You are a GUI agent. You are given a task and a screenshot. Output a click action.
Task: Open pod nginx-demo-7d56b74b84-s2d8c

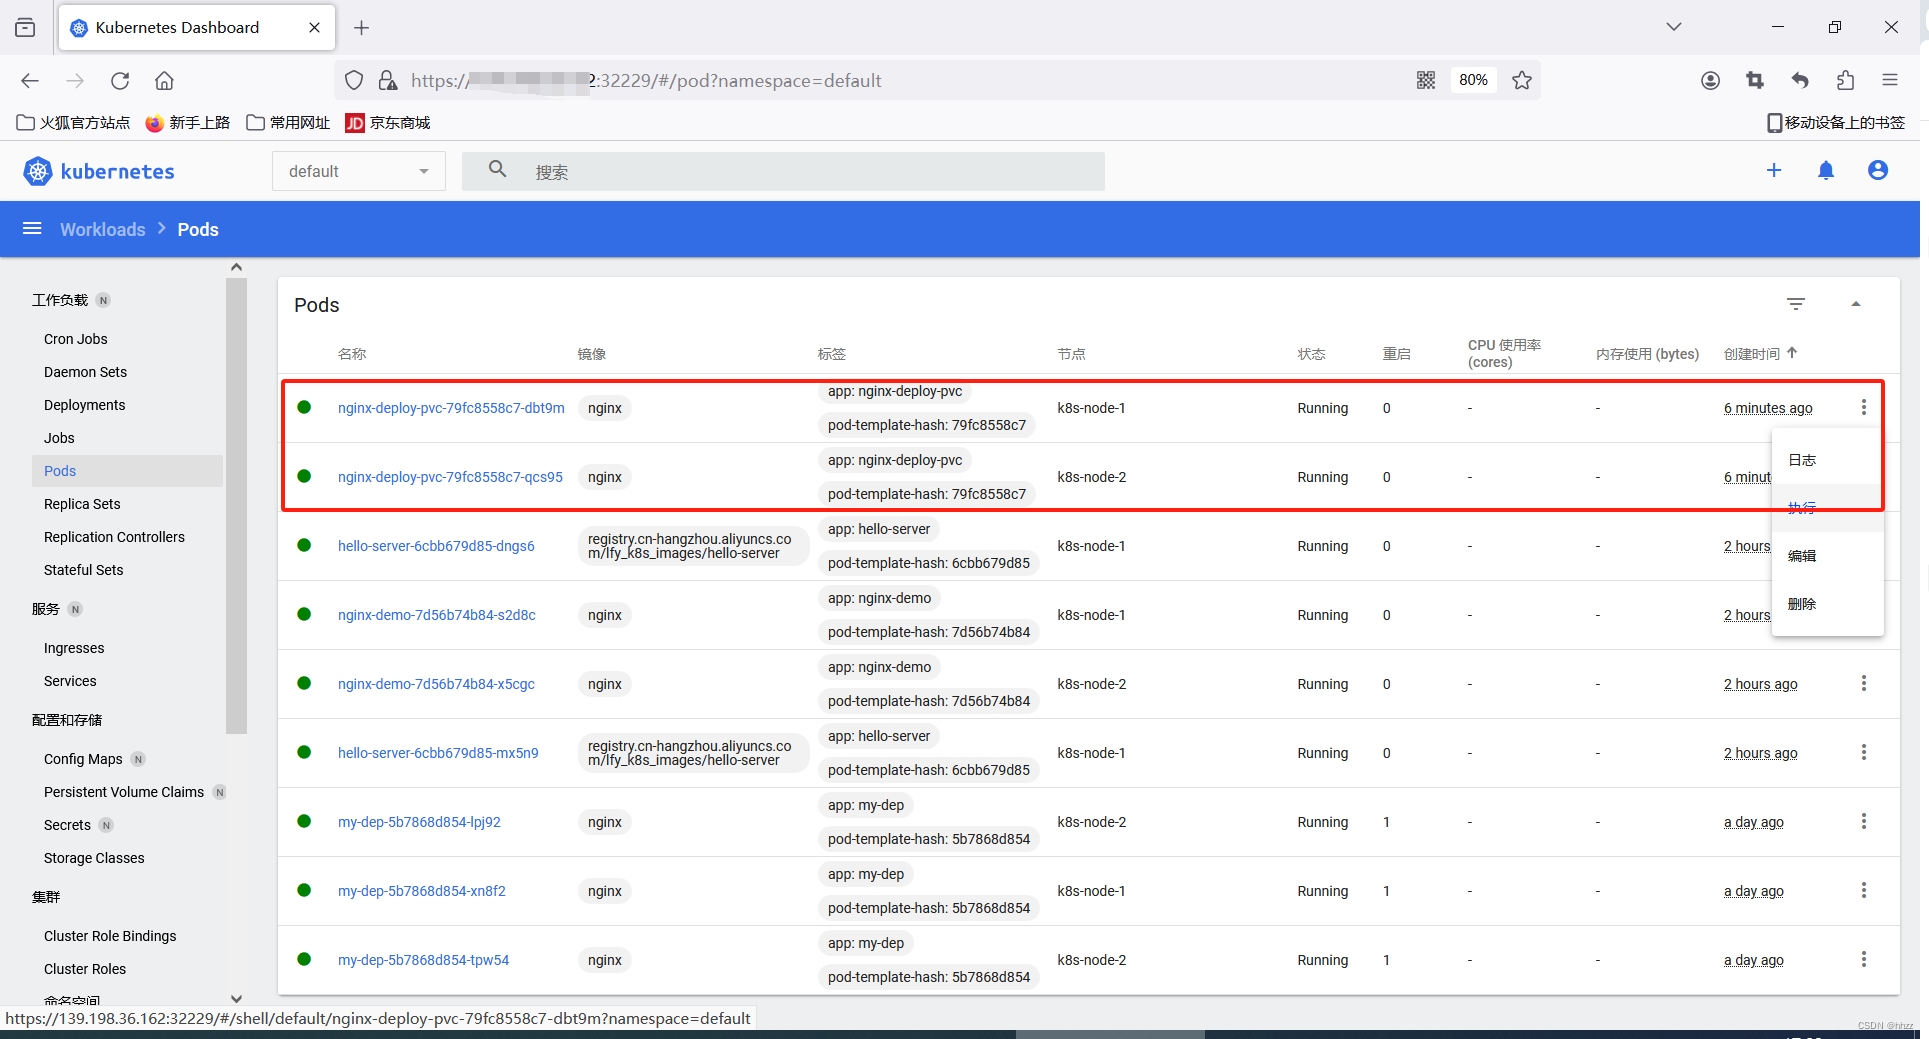click(437, 615)
